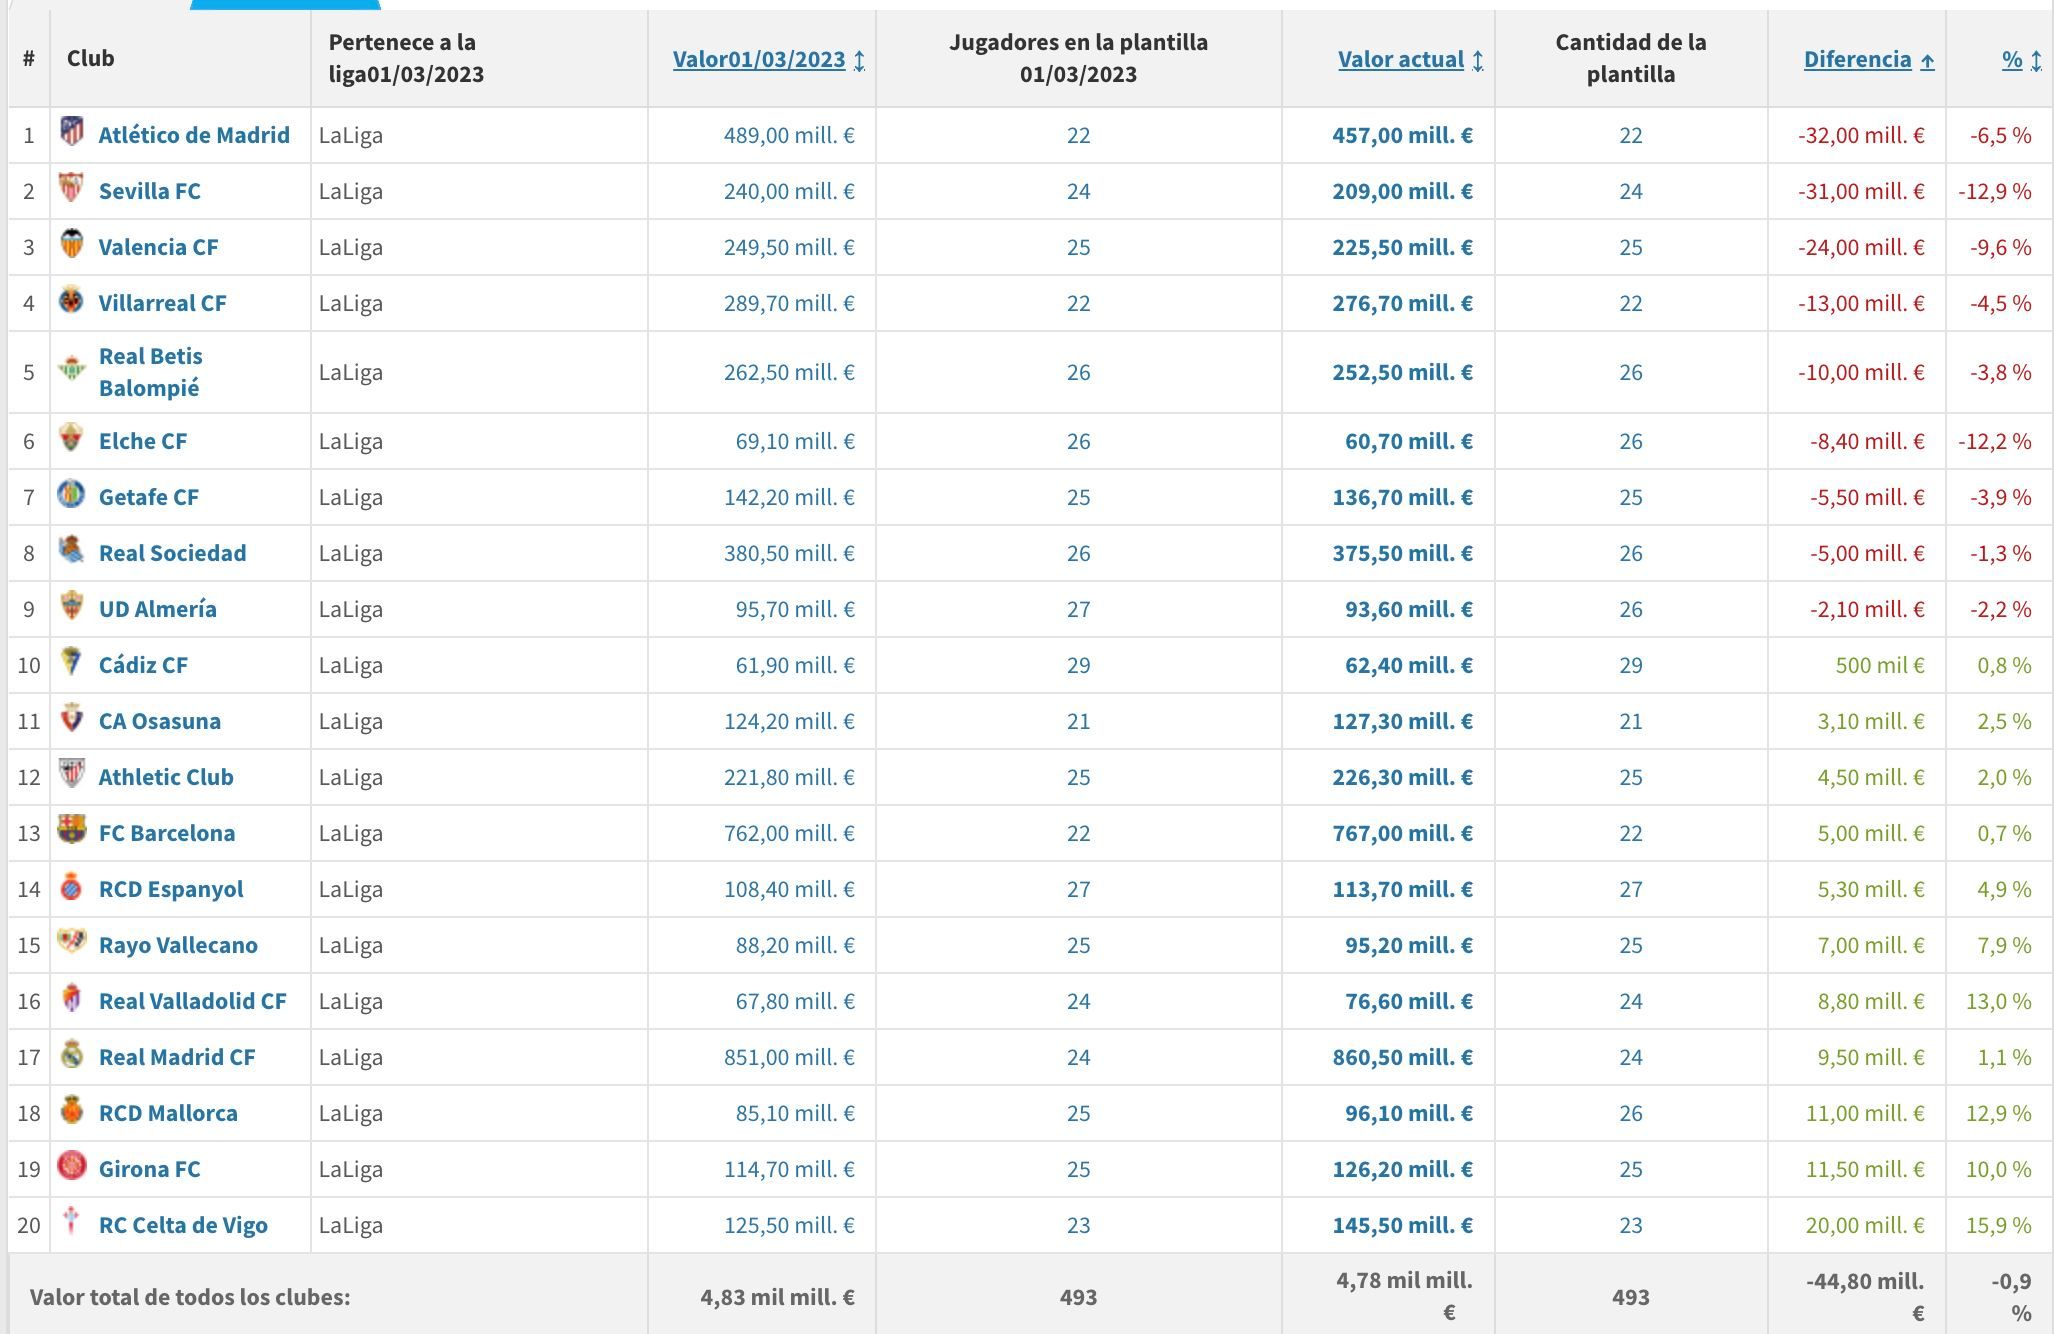Click RCD Mallorca squad size 26

coord(1630,1113)
